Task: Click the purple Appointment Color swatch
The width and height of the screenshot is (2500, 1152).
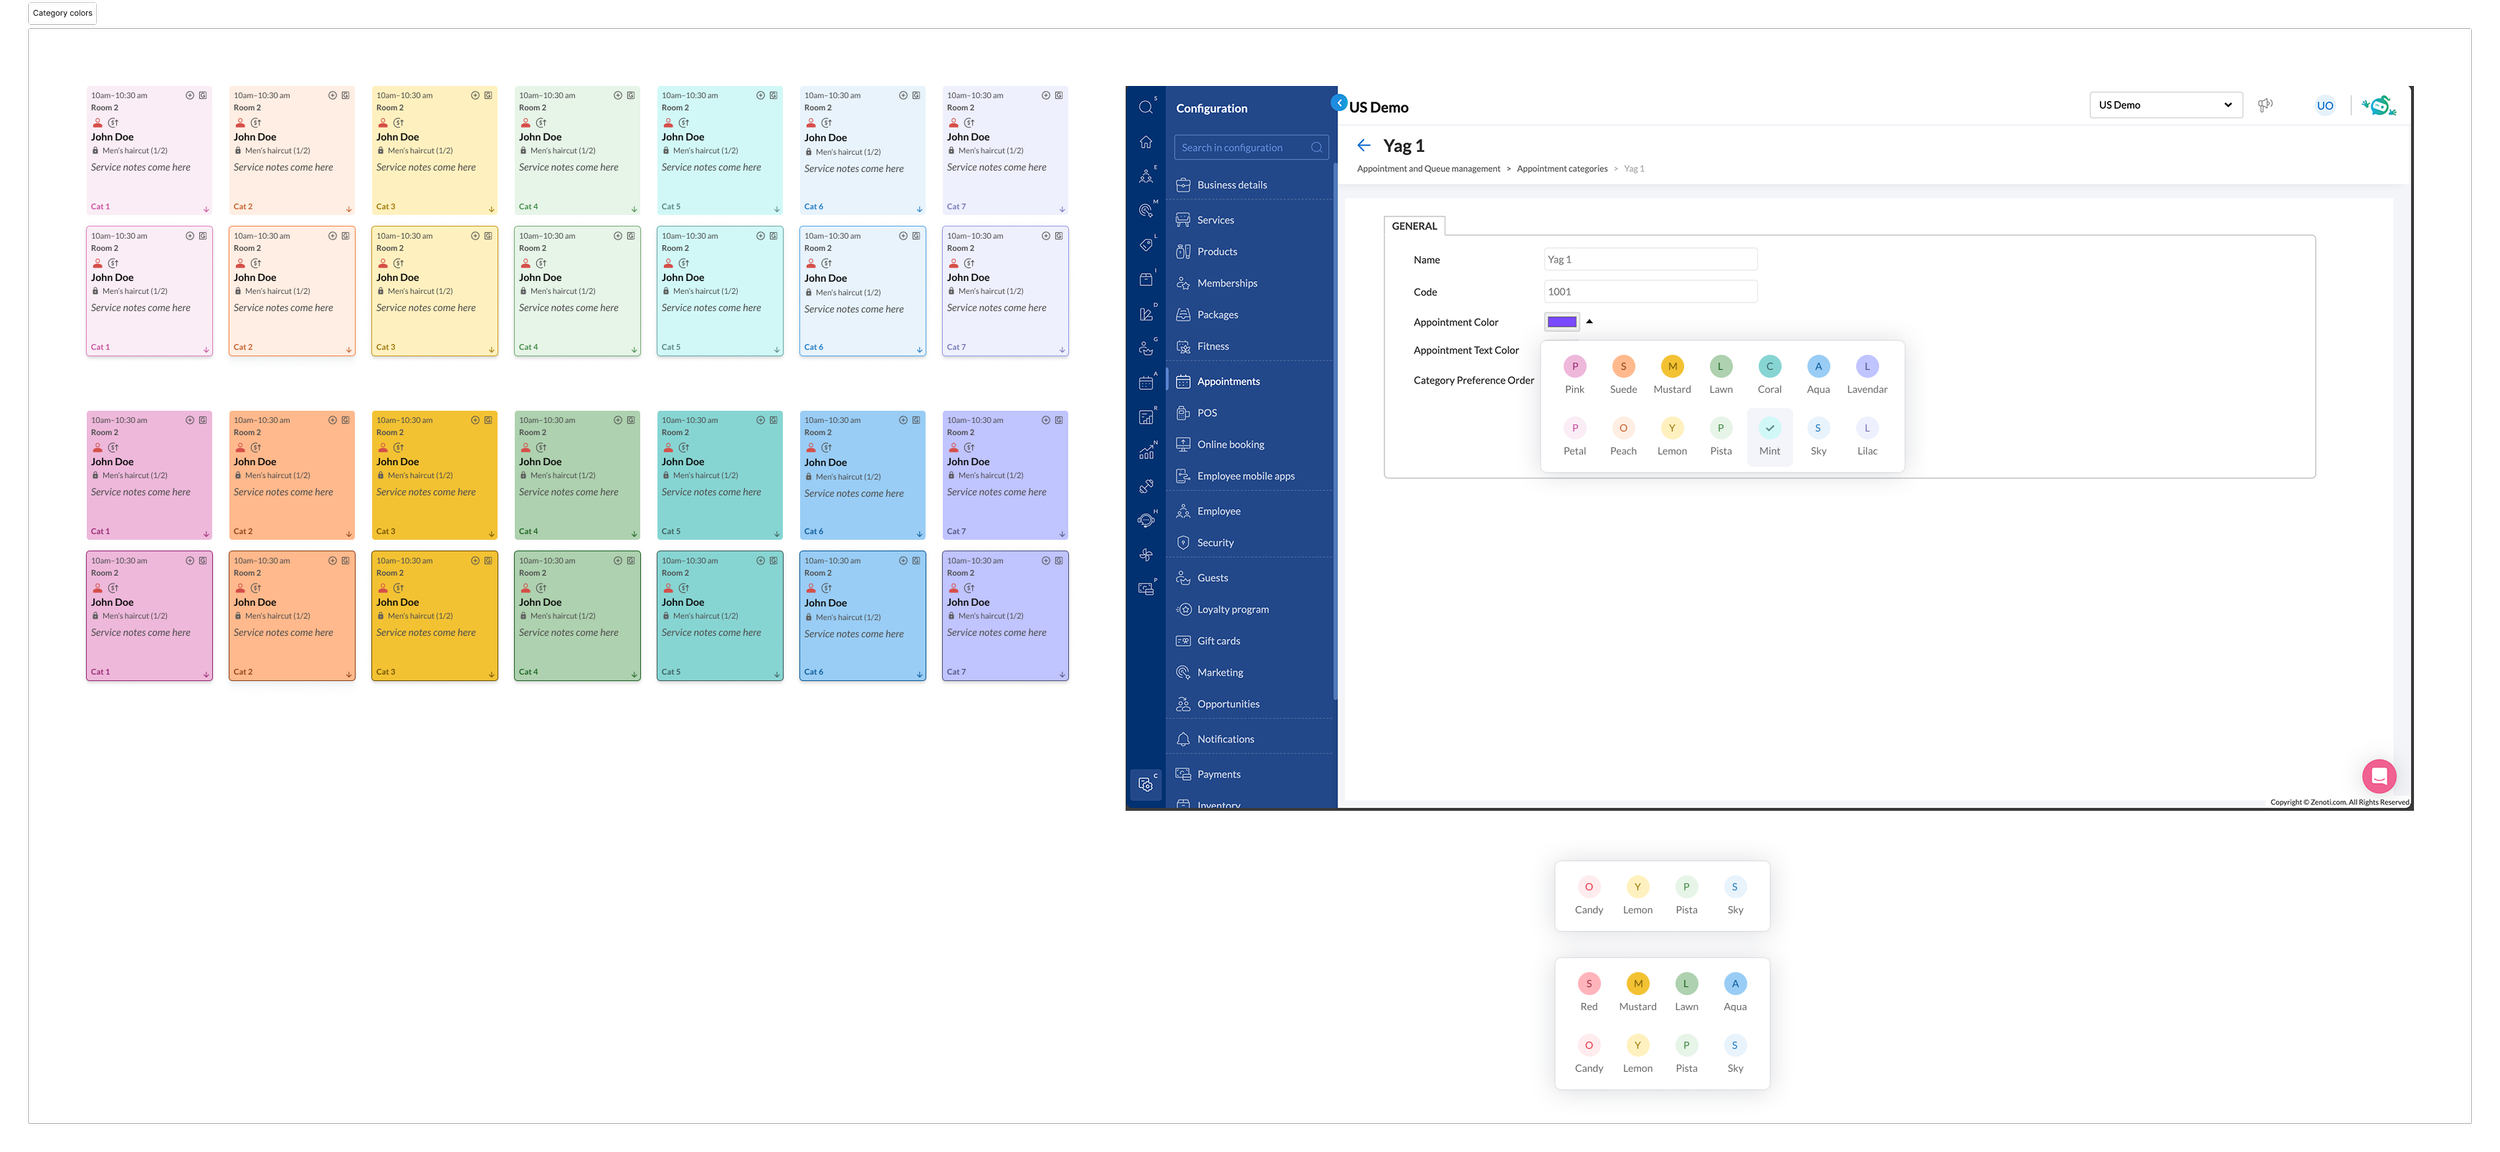Action: 1561,322
